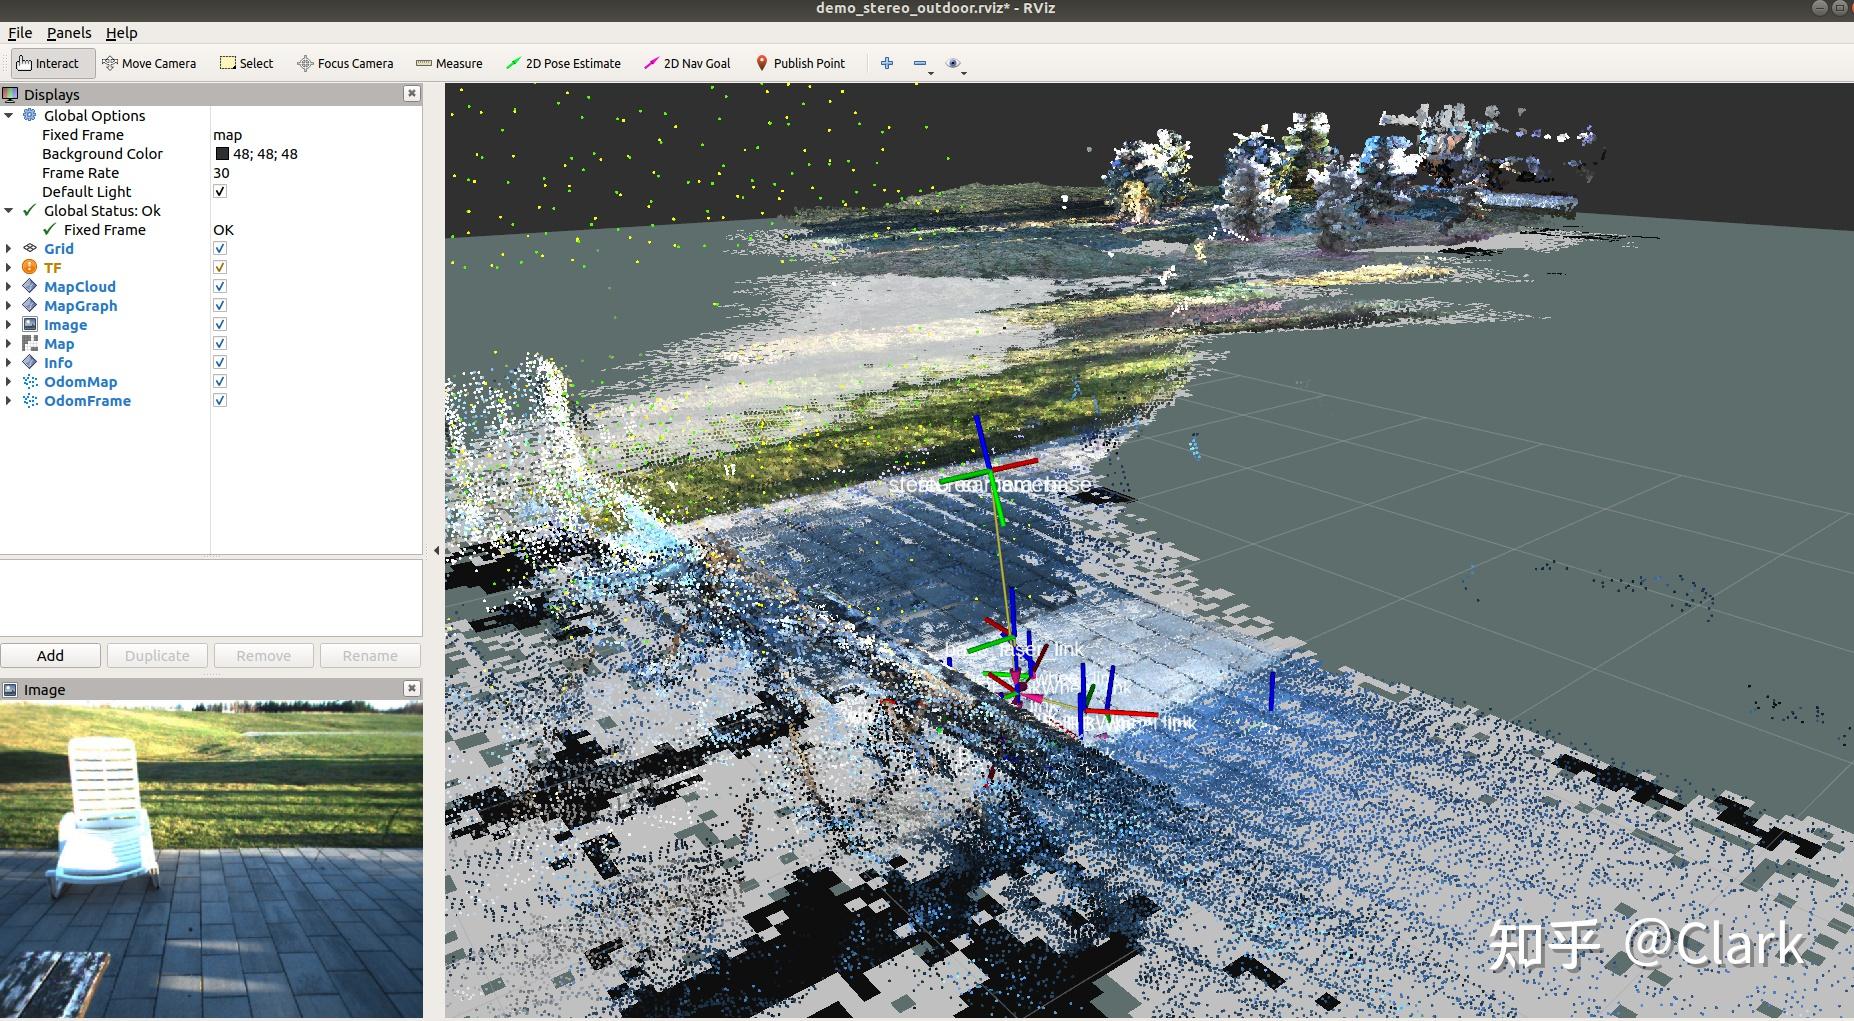Activate the 2D Nav Goal tool

pos(689,62)
